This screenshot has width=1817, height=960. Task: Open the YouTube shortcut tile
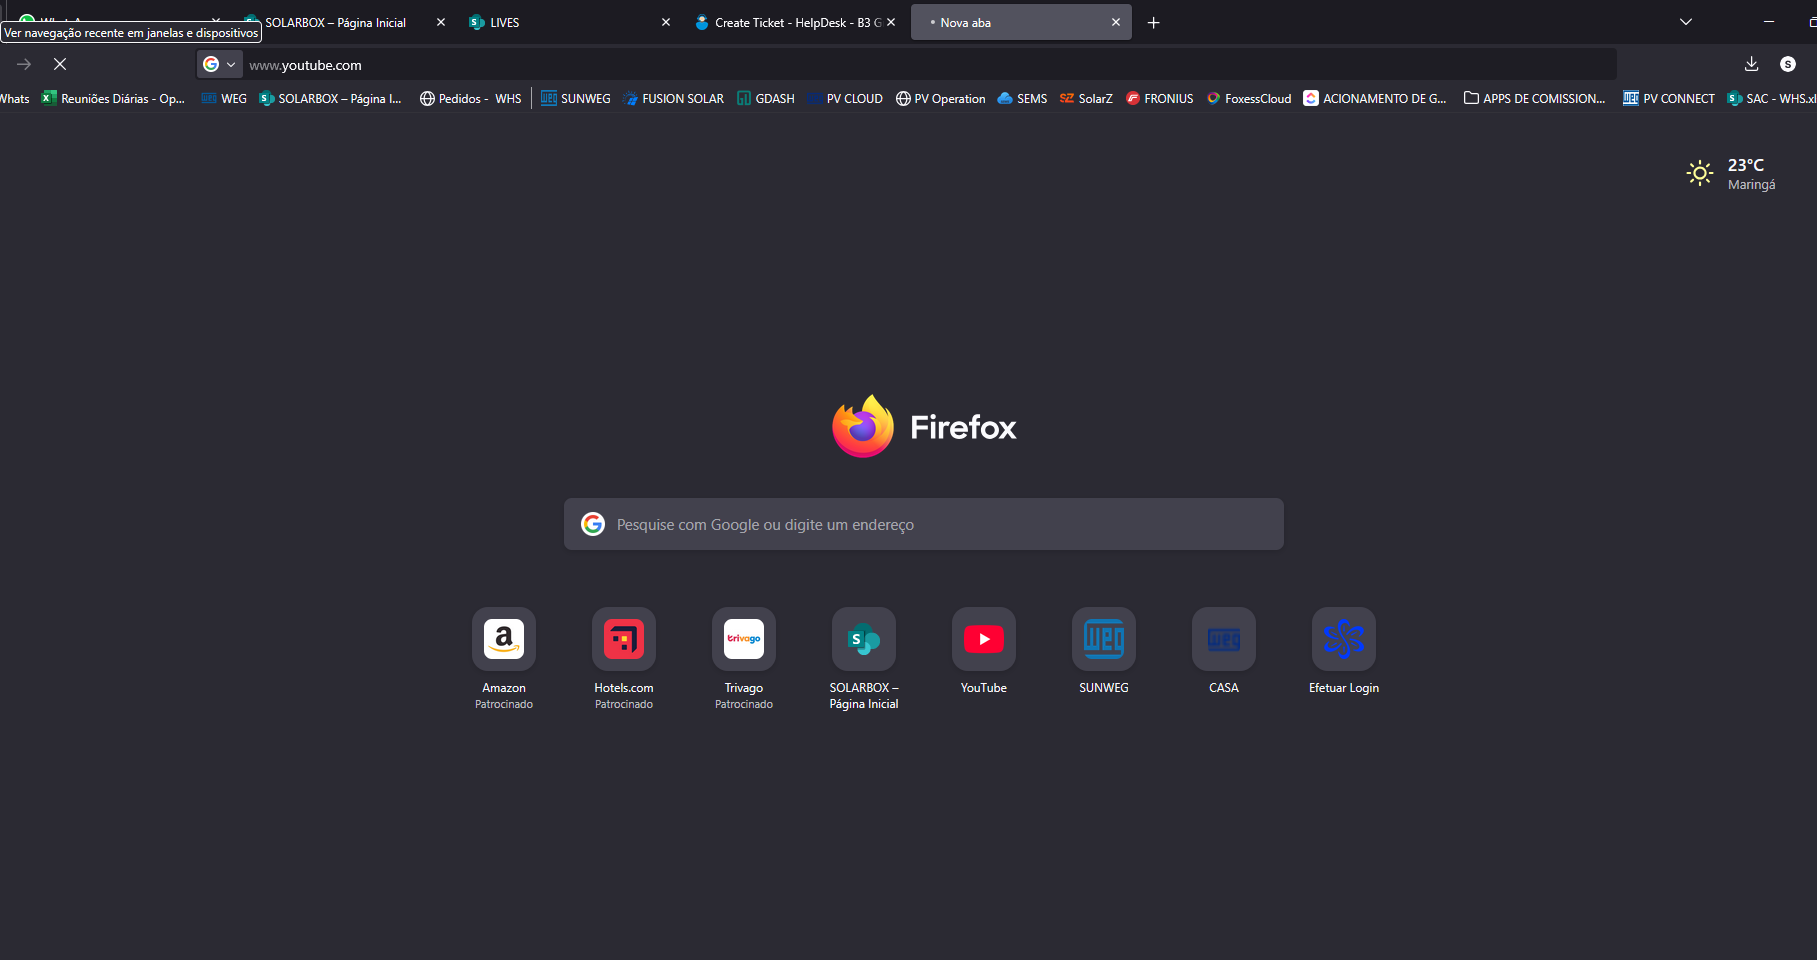pos(983,640)
